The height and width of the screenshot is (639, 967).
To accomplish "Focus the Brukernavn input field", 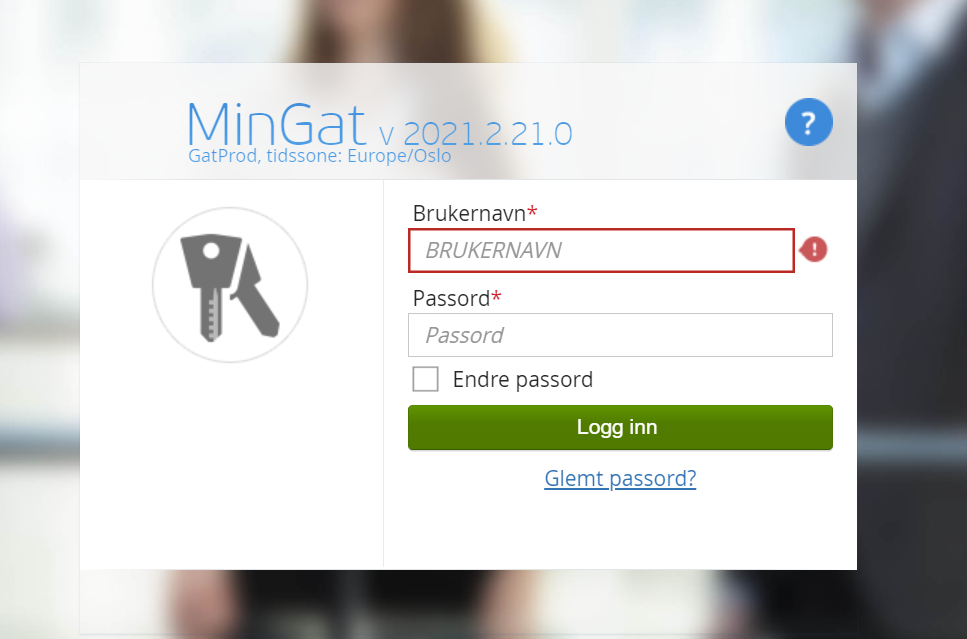I will click(601, 250).
